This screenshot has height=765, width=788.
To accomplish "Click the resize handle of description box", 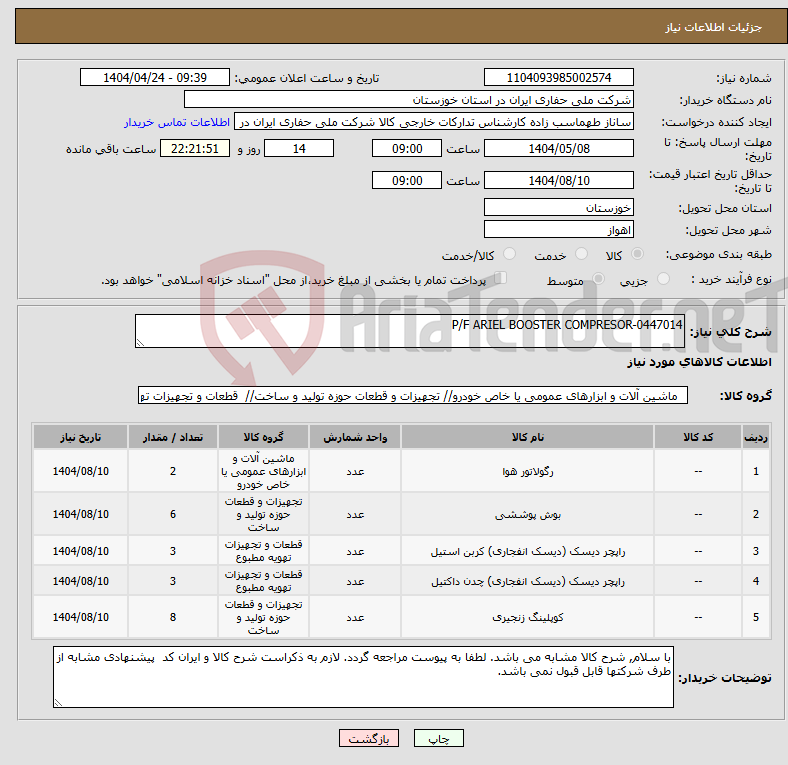I will 140,343.
